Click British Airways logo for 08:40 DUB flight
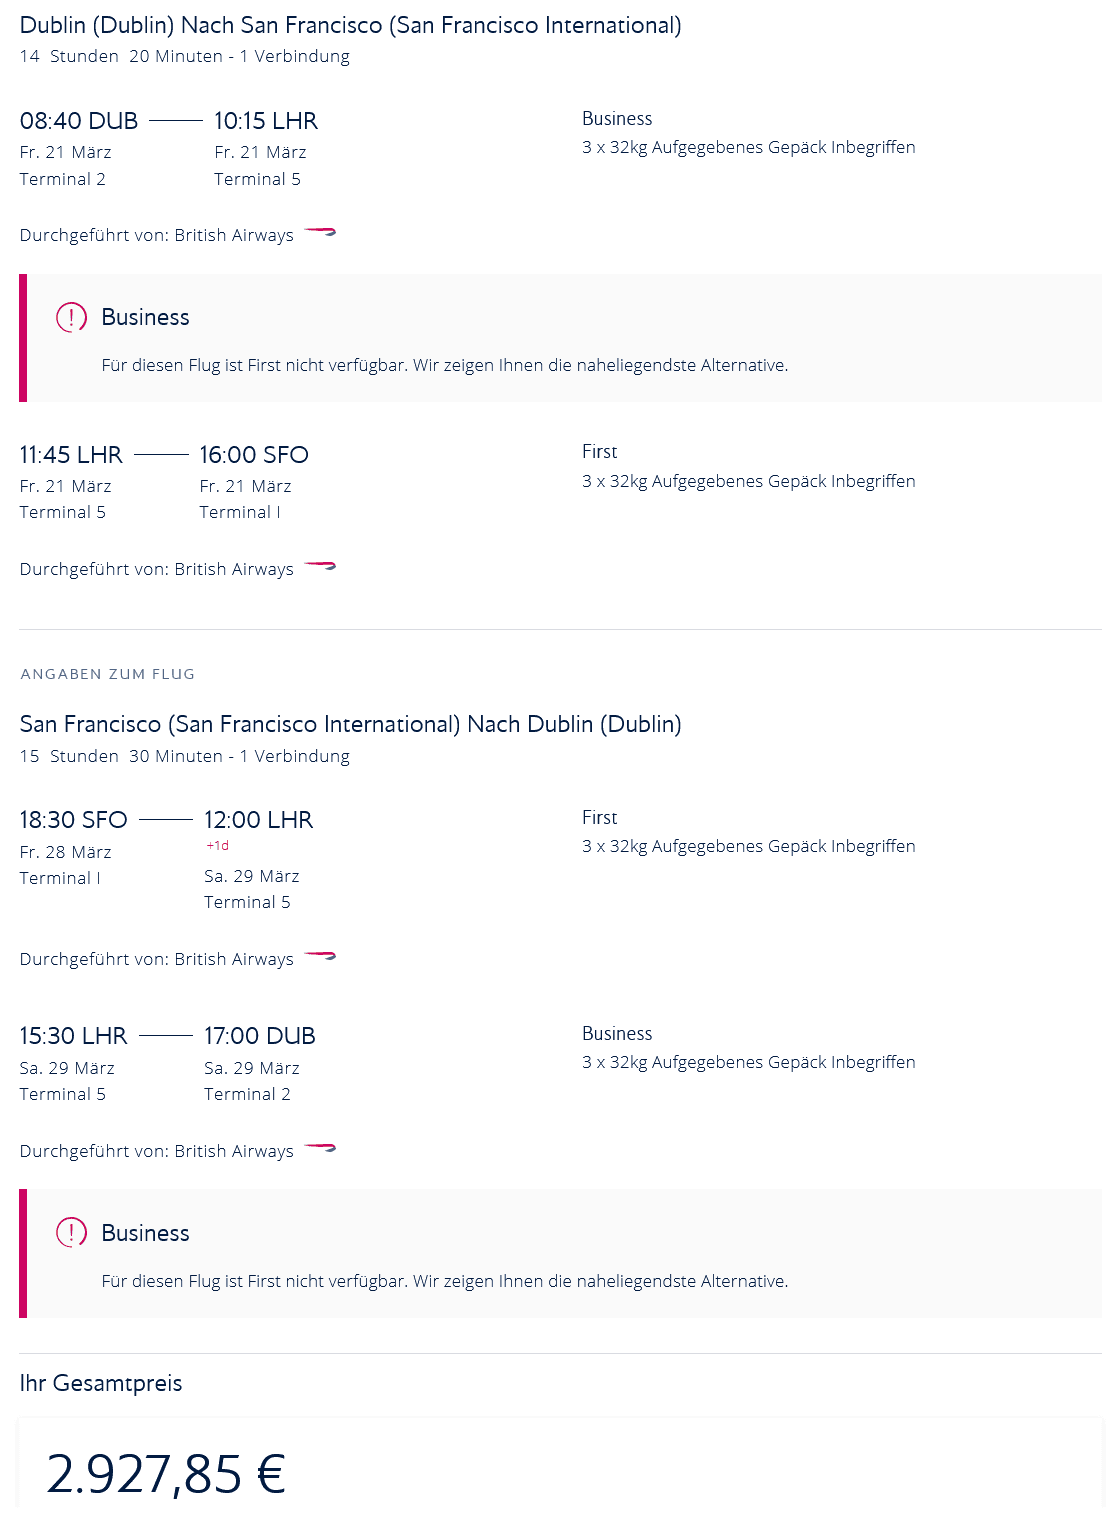Viewport: 1119px width, 1515px height. pyautogui.click(x=320, y=233)
